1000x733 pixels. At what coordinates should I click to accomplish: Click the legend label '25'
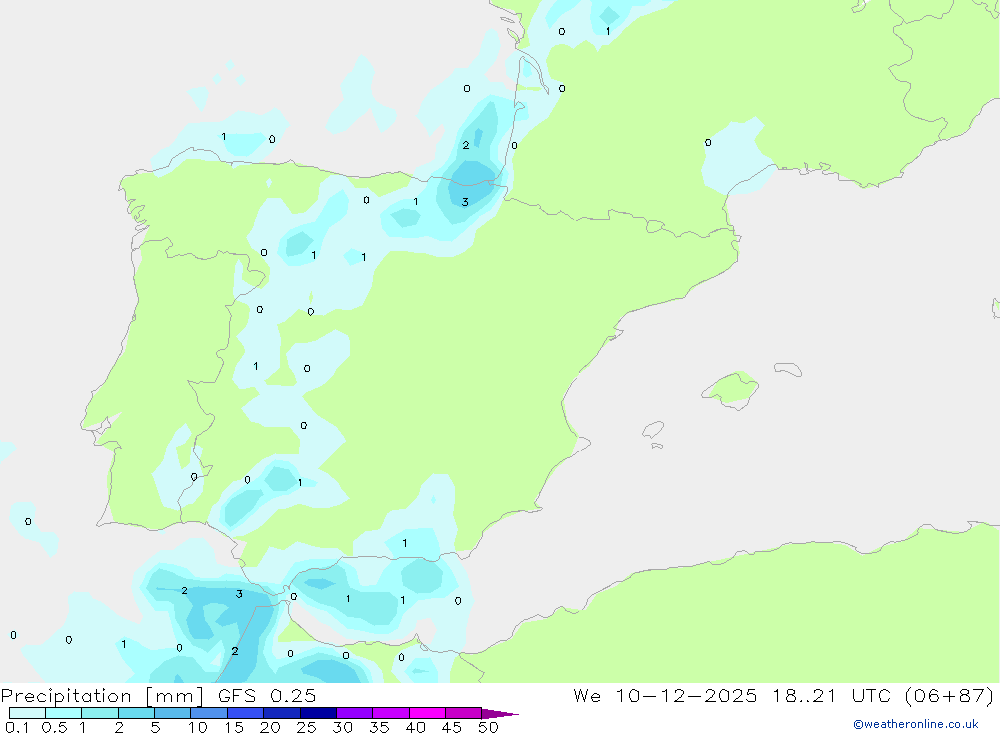307,727
